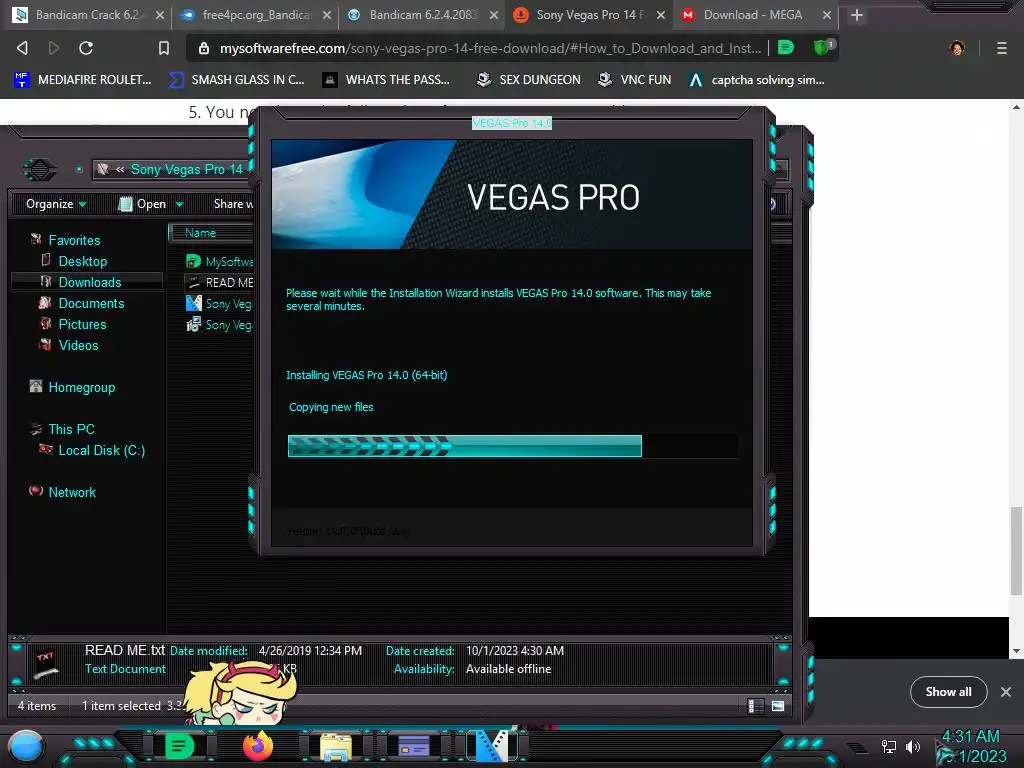
Task: Open the captcha solving sim... bookmark
Action: 757,80
